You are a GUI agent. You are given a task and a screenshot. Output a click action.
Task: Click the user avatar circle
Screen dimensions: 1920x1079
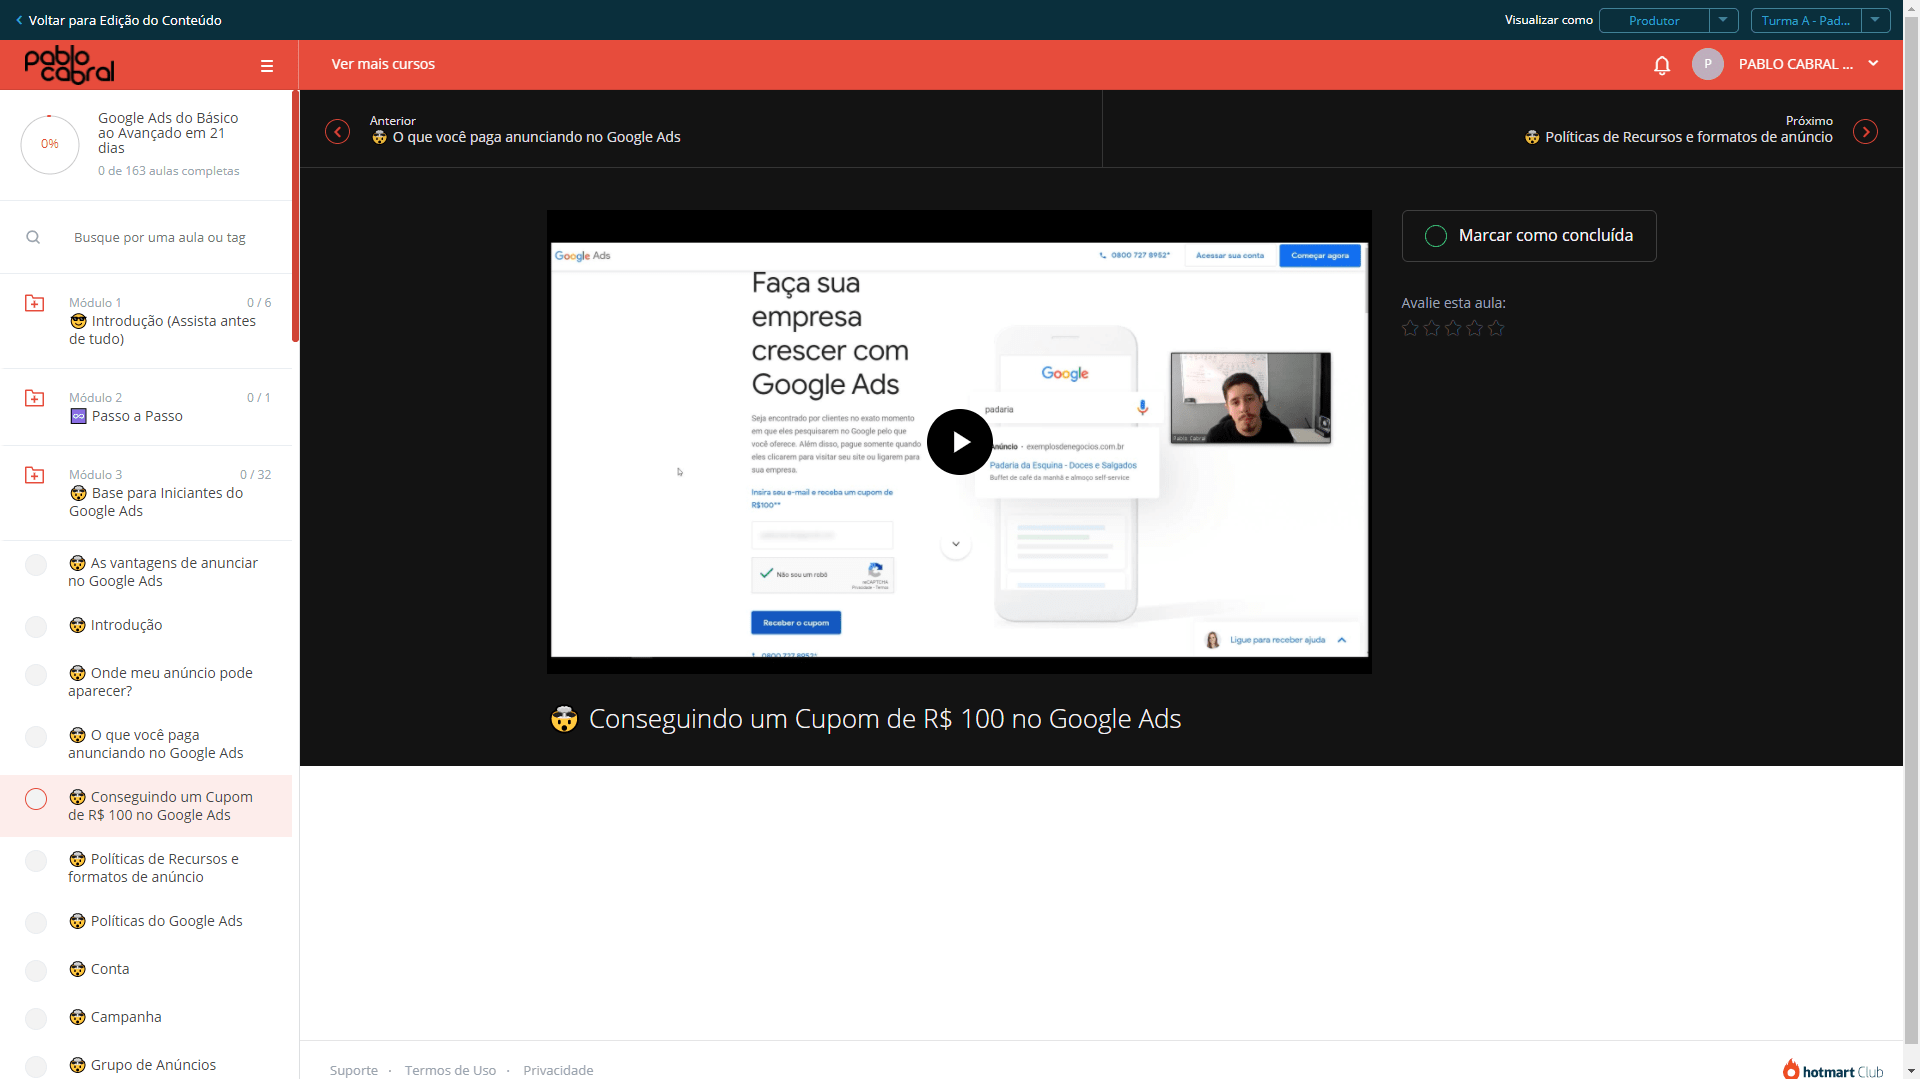[1708, 64]
